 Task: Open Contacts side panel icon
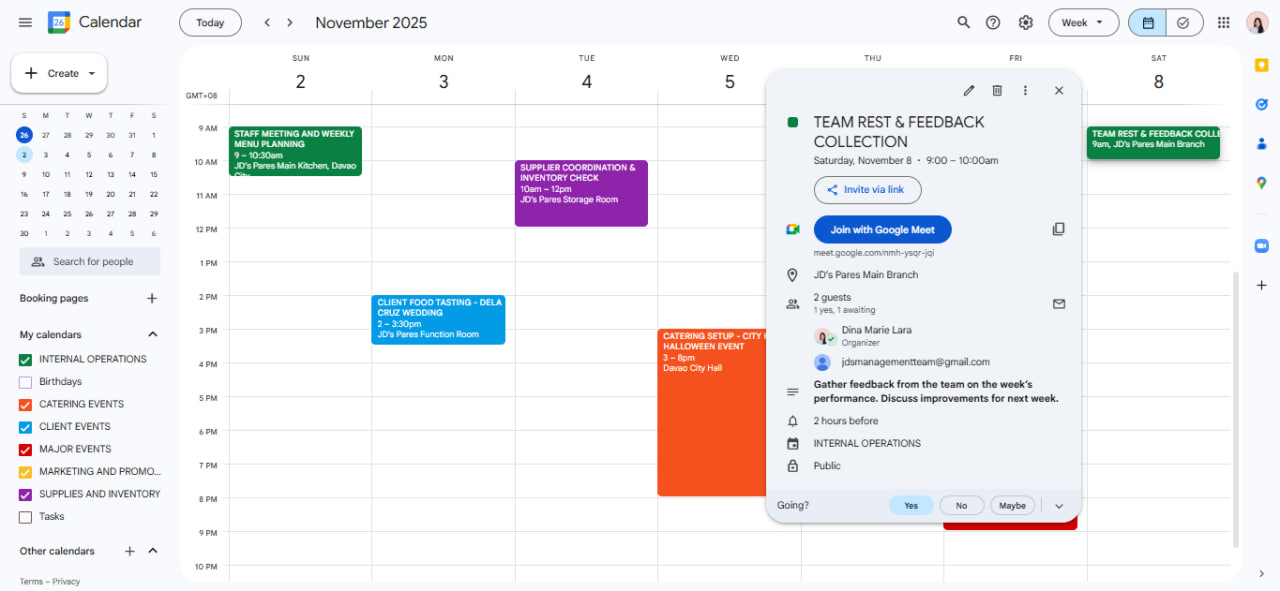tap(1261, 143)
